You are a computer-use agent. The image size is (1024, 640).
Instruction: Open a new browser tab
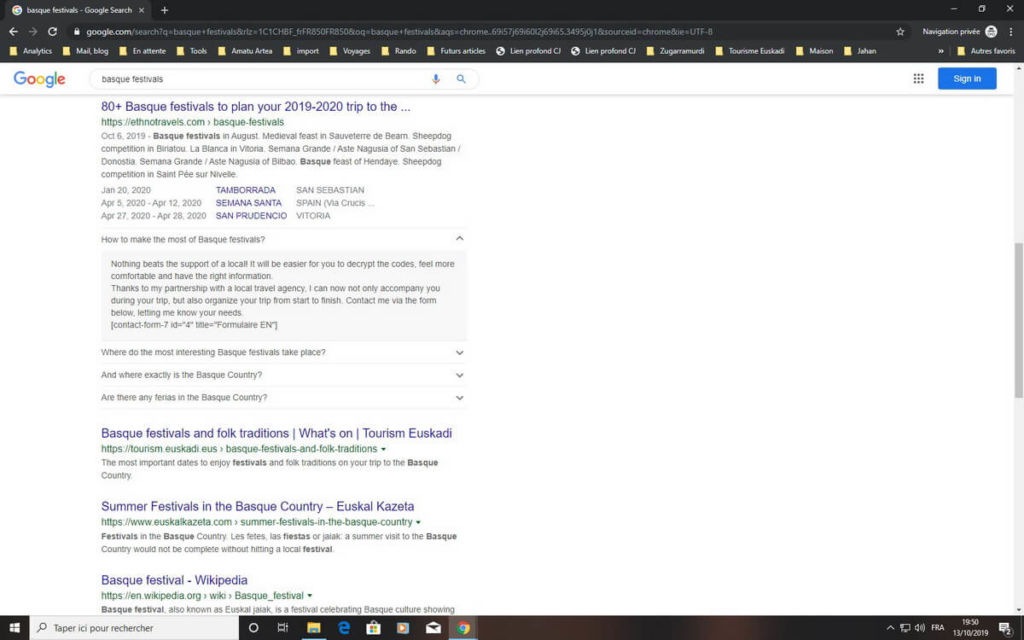pos(165,10)
